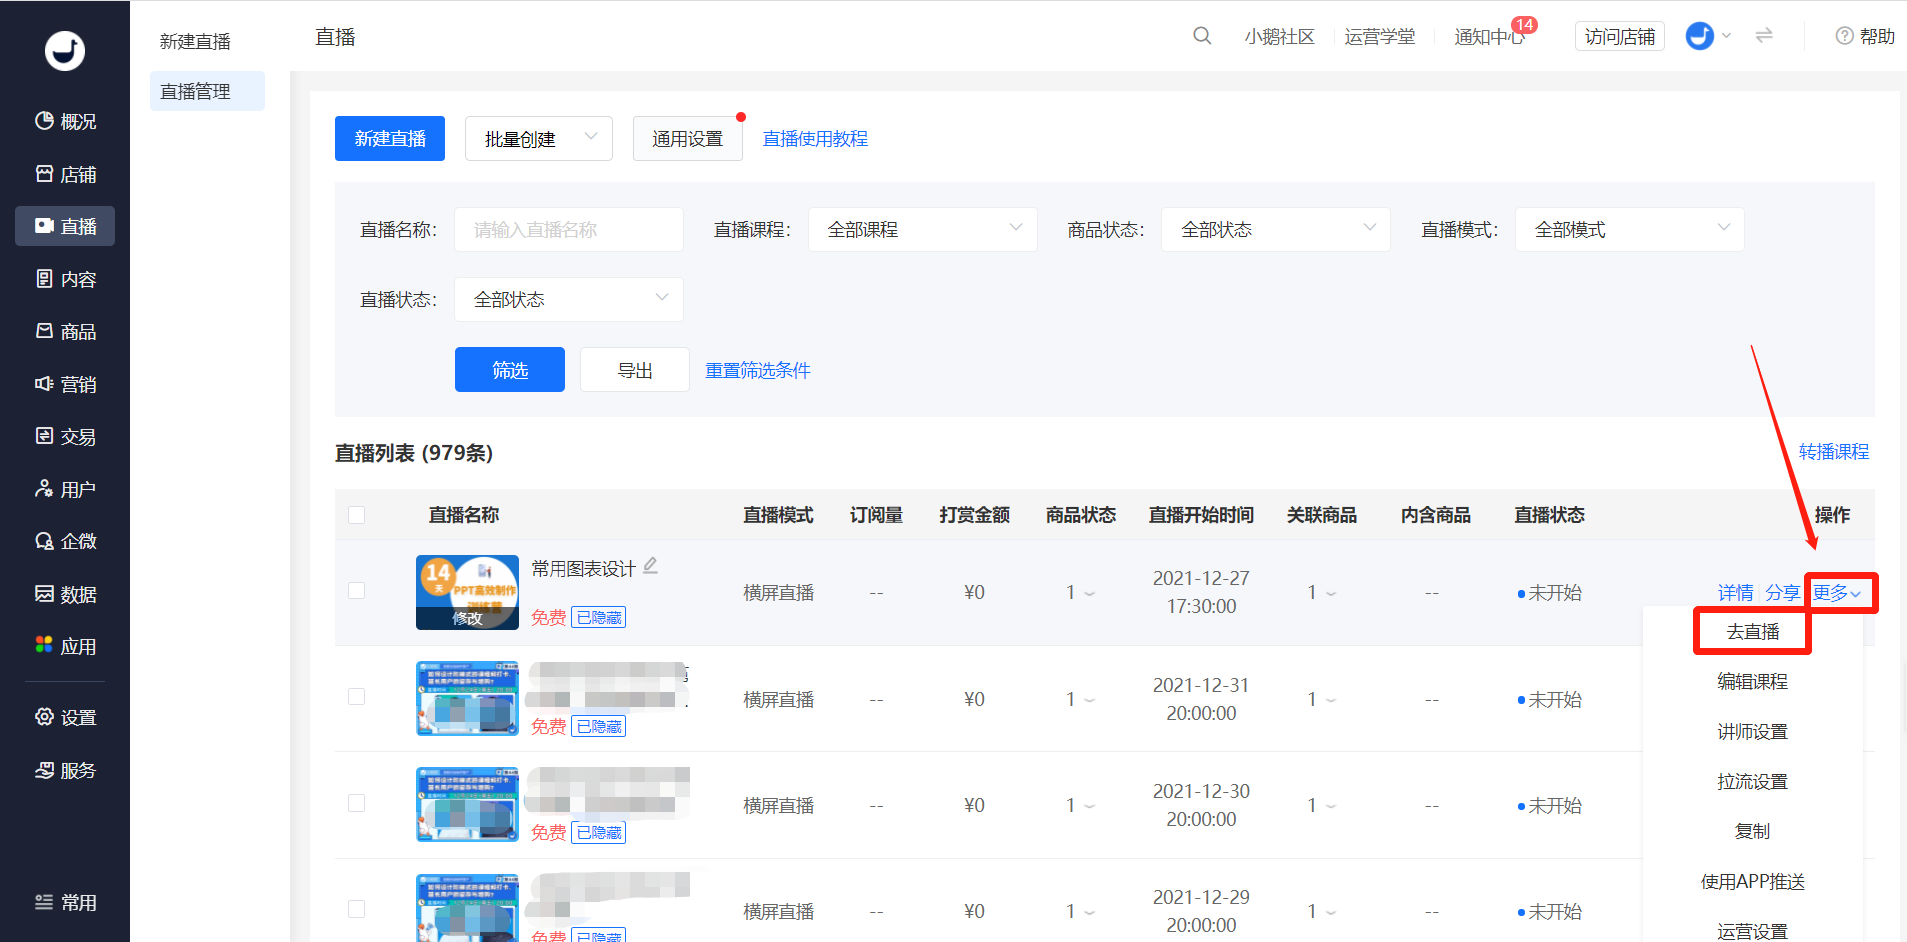Select 去直播 from the more menu
Image resolution: width=1907 pixels, height=942 pixels.
(x=1752, y=632)
